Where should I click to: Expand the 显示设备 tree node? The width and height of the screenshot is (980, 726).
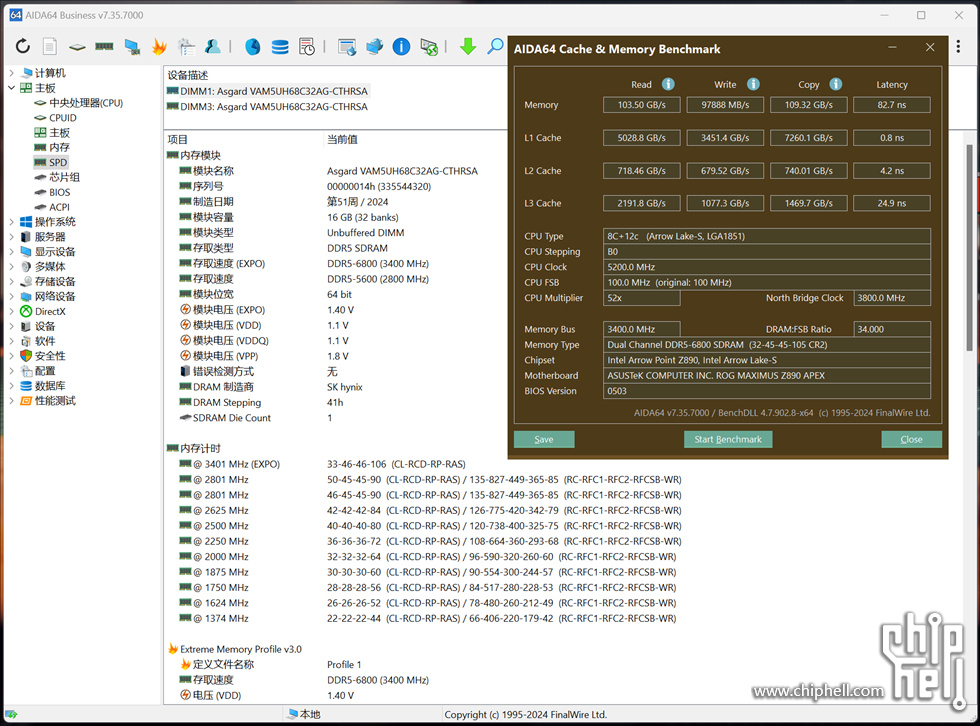[x=11, y=252]
